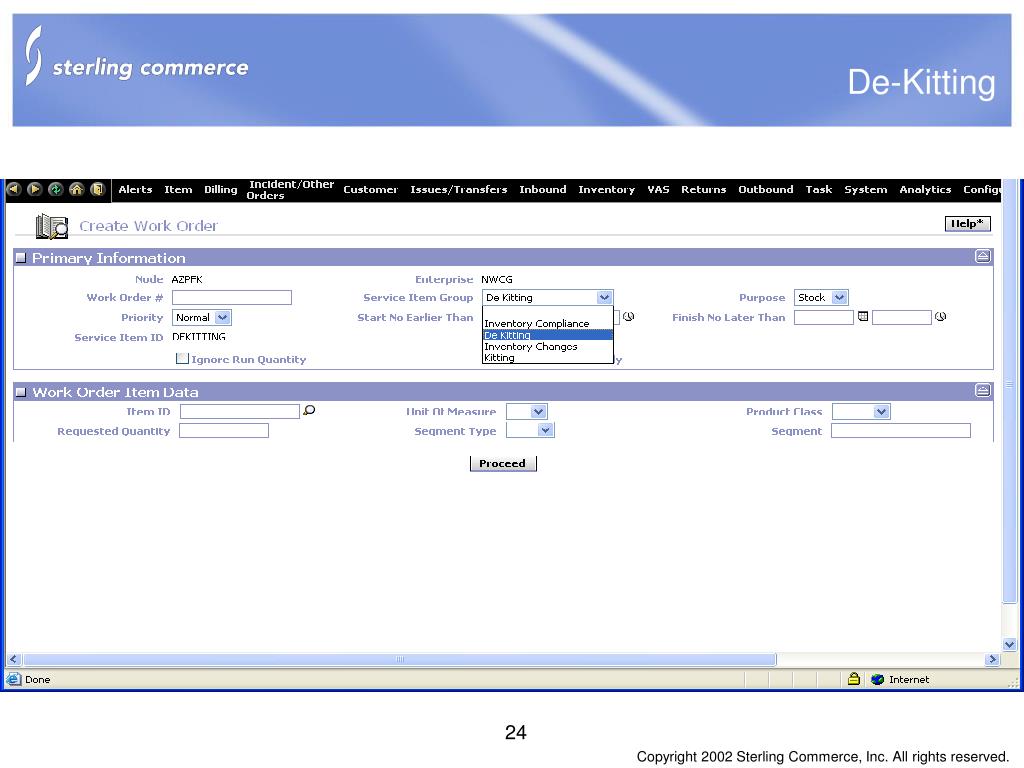
Task: Click the browser page icon beside Done
Action: (x=14, y=679)
